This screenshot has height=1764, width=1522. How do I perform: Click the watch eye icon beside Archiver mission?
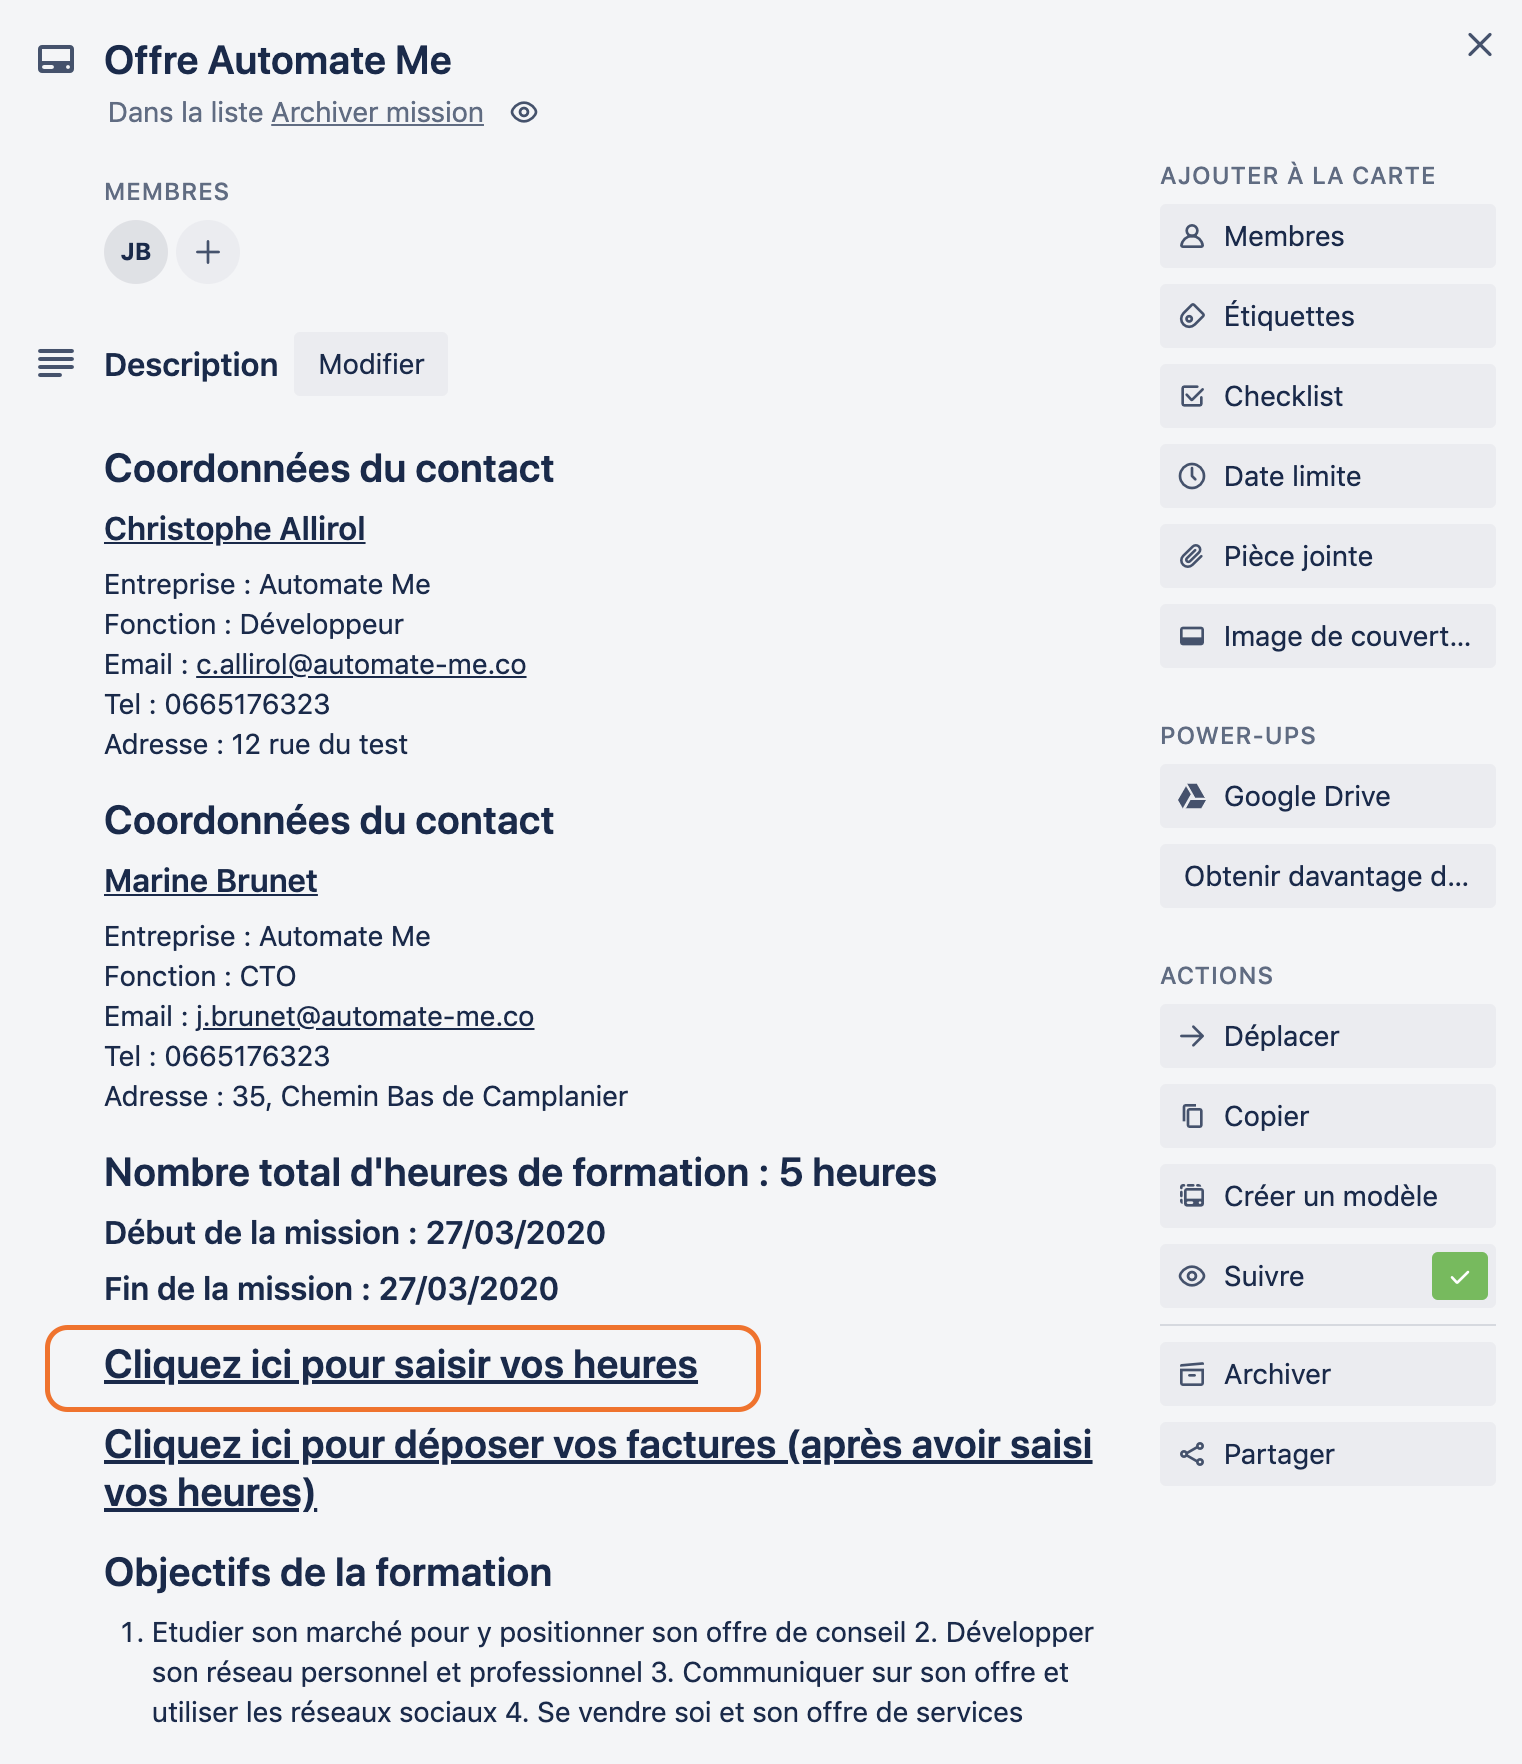[524, 113]
